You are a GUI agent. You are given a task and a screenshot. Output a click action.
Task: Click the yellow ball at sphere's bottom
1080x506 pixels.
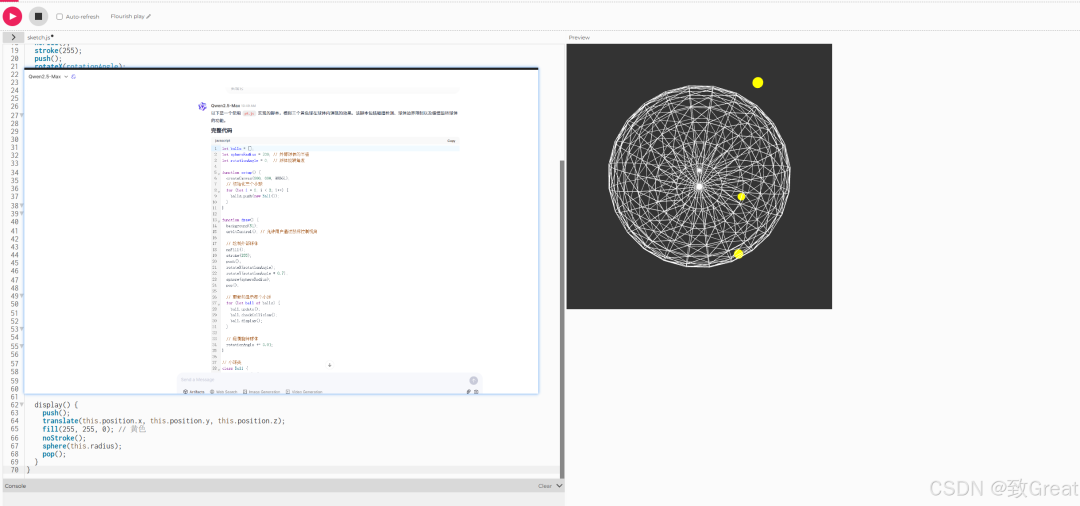(738, 254)
